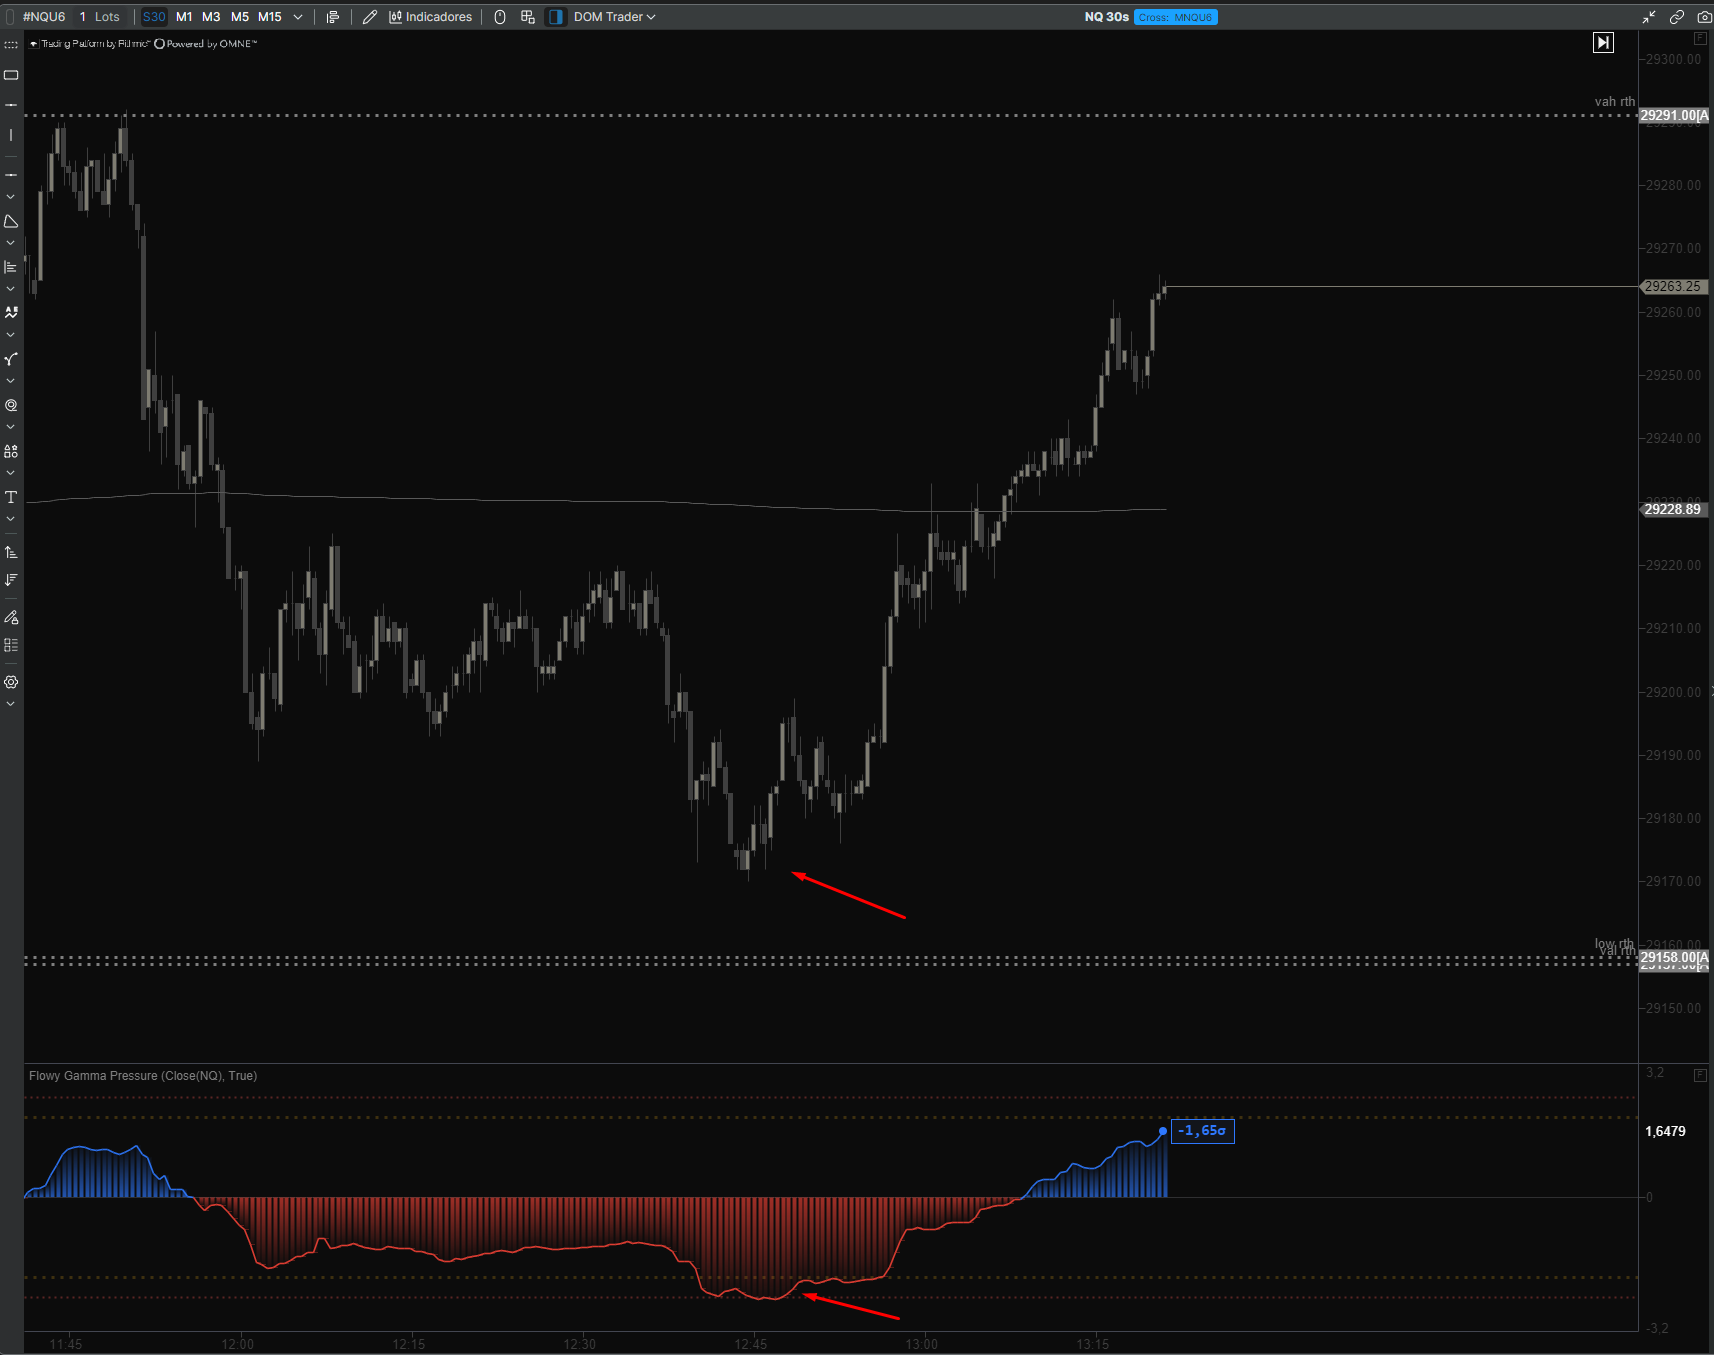The image size is (1714, 1355).
Task: Click the mouse mode icon in toolbar
Action: (500, 17)
